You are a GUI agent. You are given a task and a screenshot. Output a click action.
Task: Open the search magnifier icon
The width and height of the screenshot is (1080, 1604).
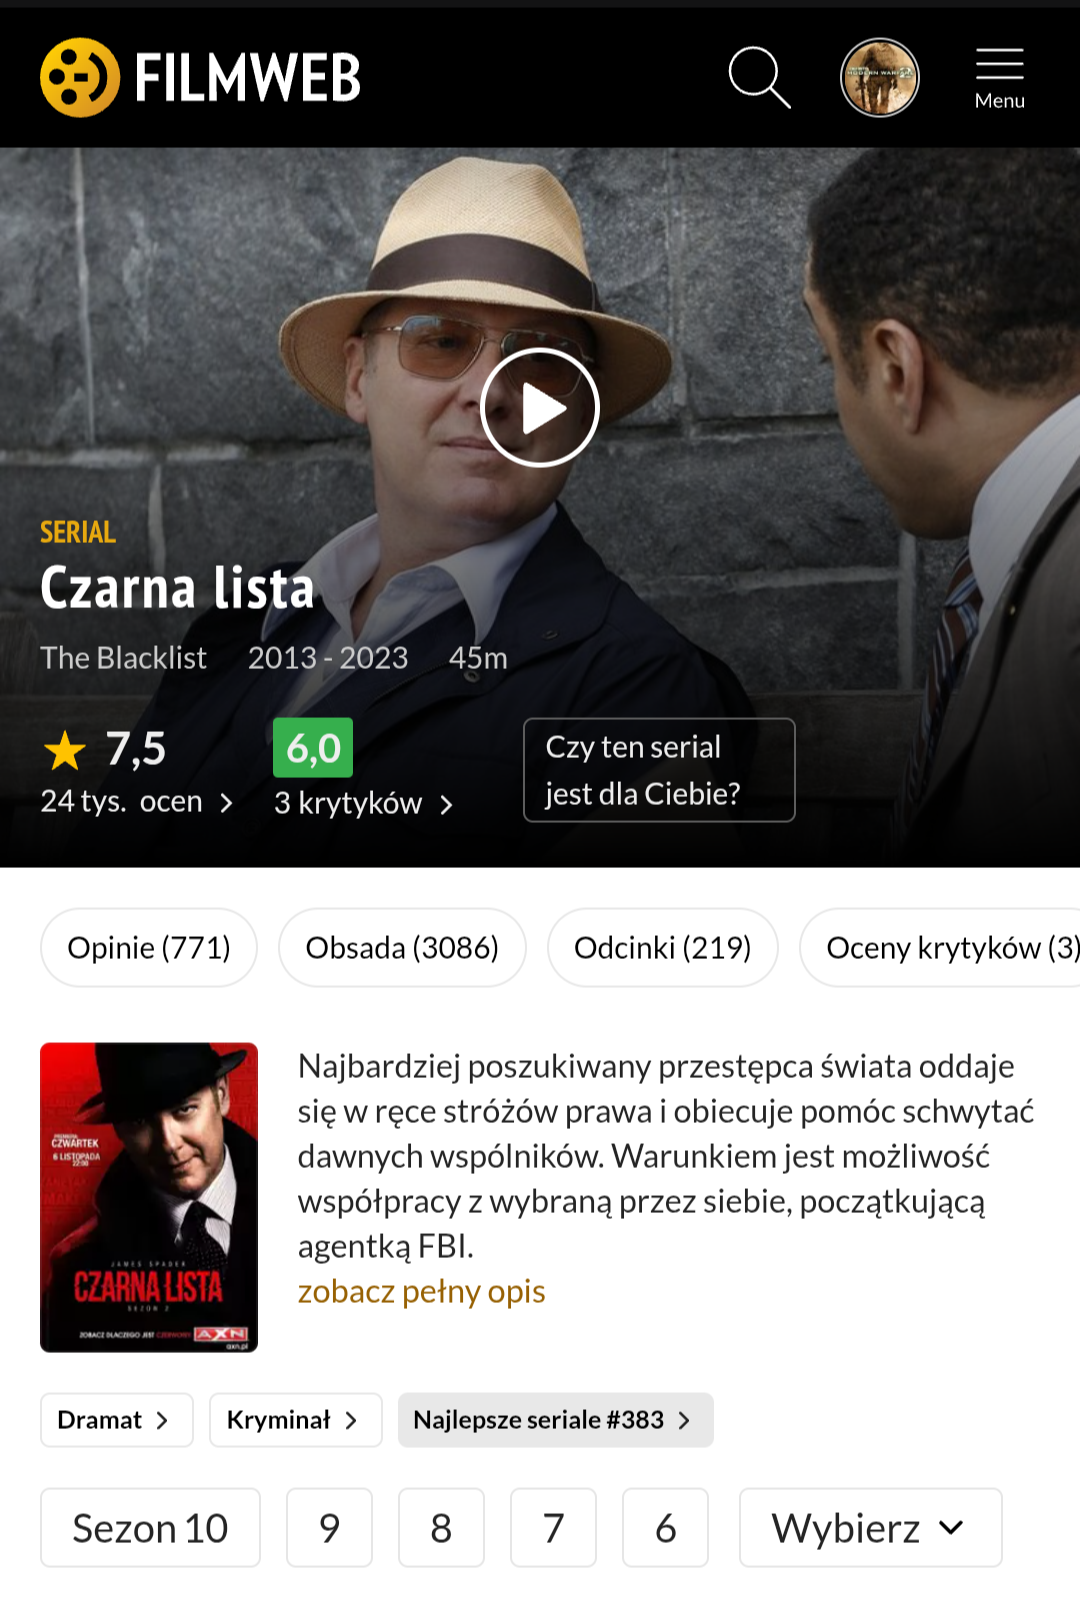click(x=760, y=77)
